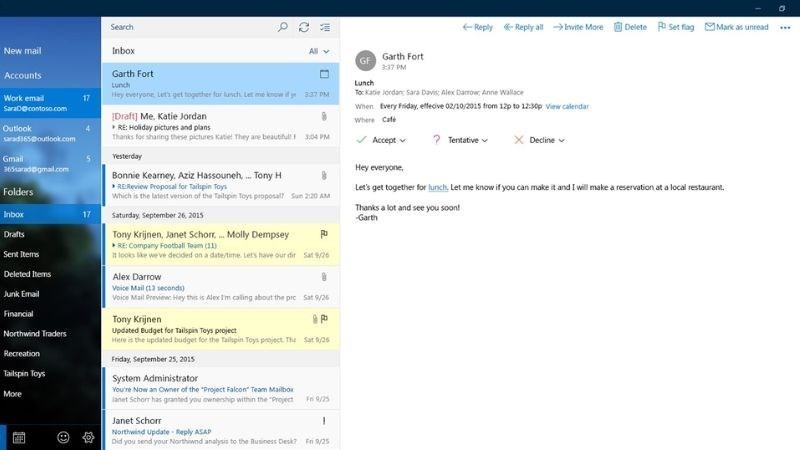Click flag on Updated Budget message
Screen dimensions: 800x450
coord(324,319)
